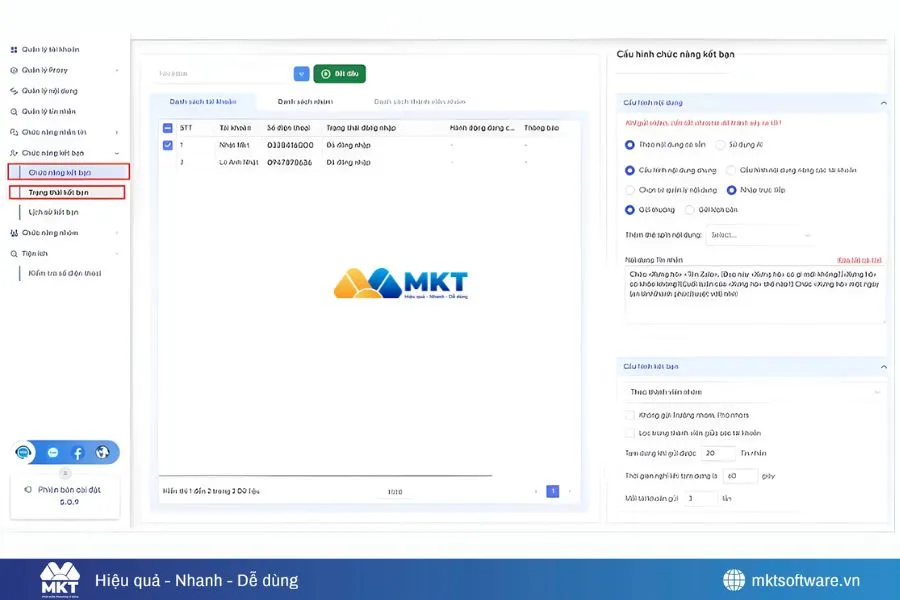Open the Facebook icon near the bottom left
The image size is (900, 600).
pos(78,452)
